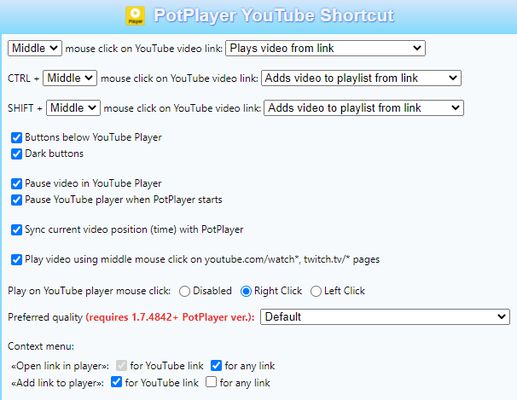Uncheck Open link in player for any link

(x=216, y=366)
